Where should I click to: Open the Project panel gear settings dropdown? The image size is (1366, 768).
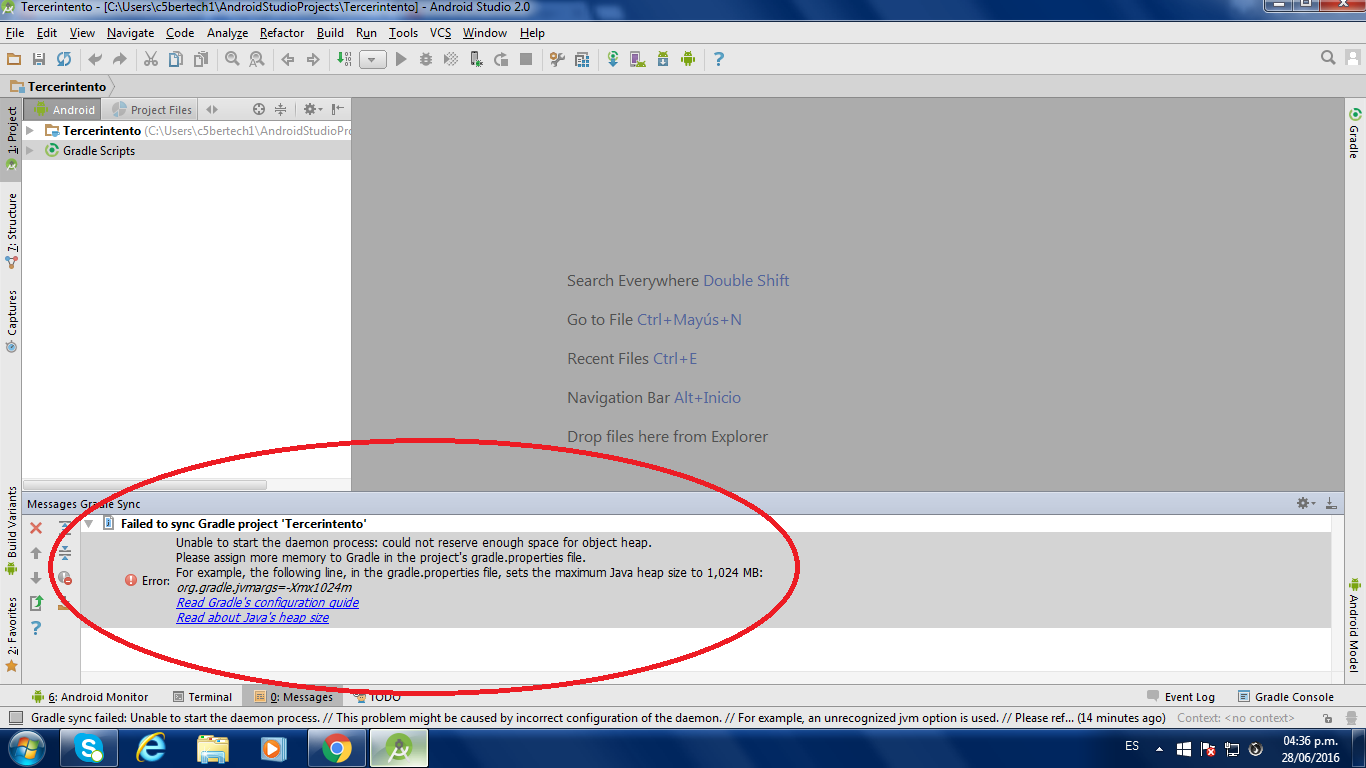tap(312, 110)
